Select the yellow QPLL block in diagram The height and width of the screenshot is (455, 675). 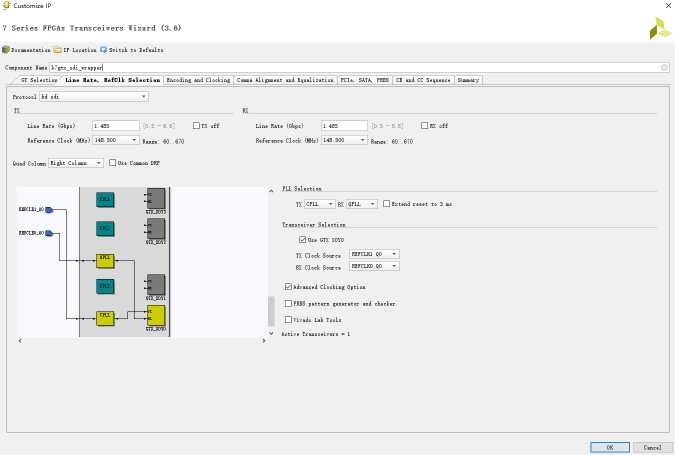(105, 261)
